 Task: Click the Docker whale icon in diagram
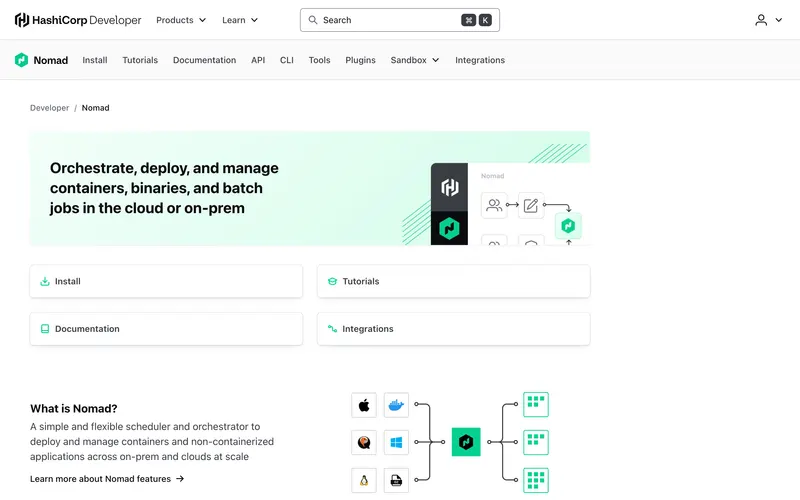396,405
